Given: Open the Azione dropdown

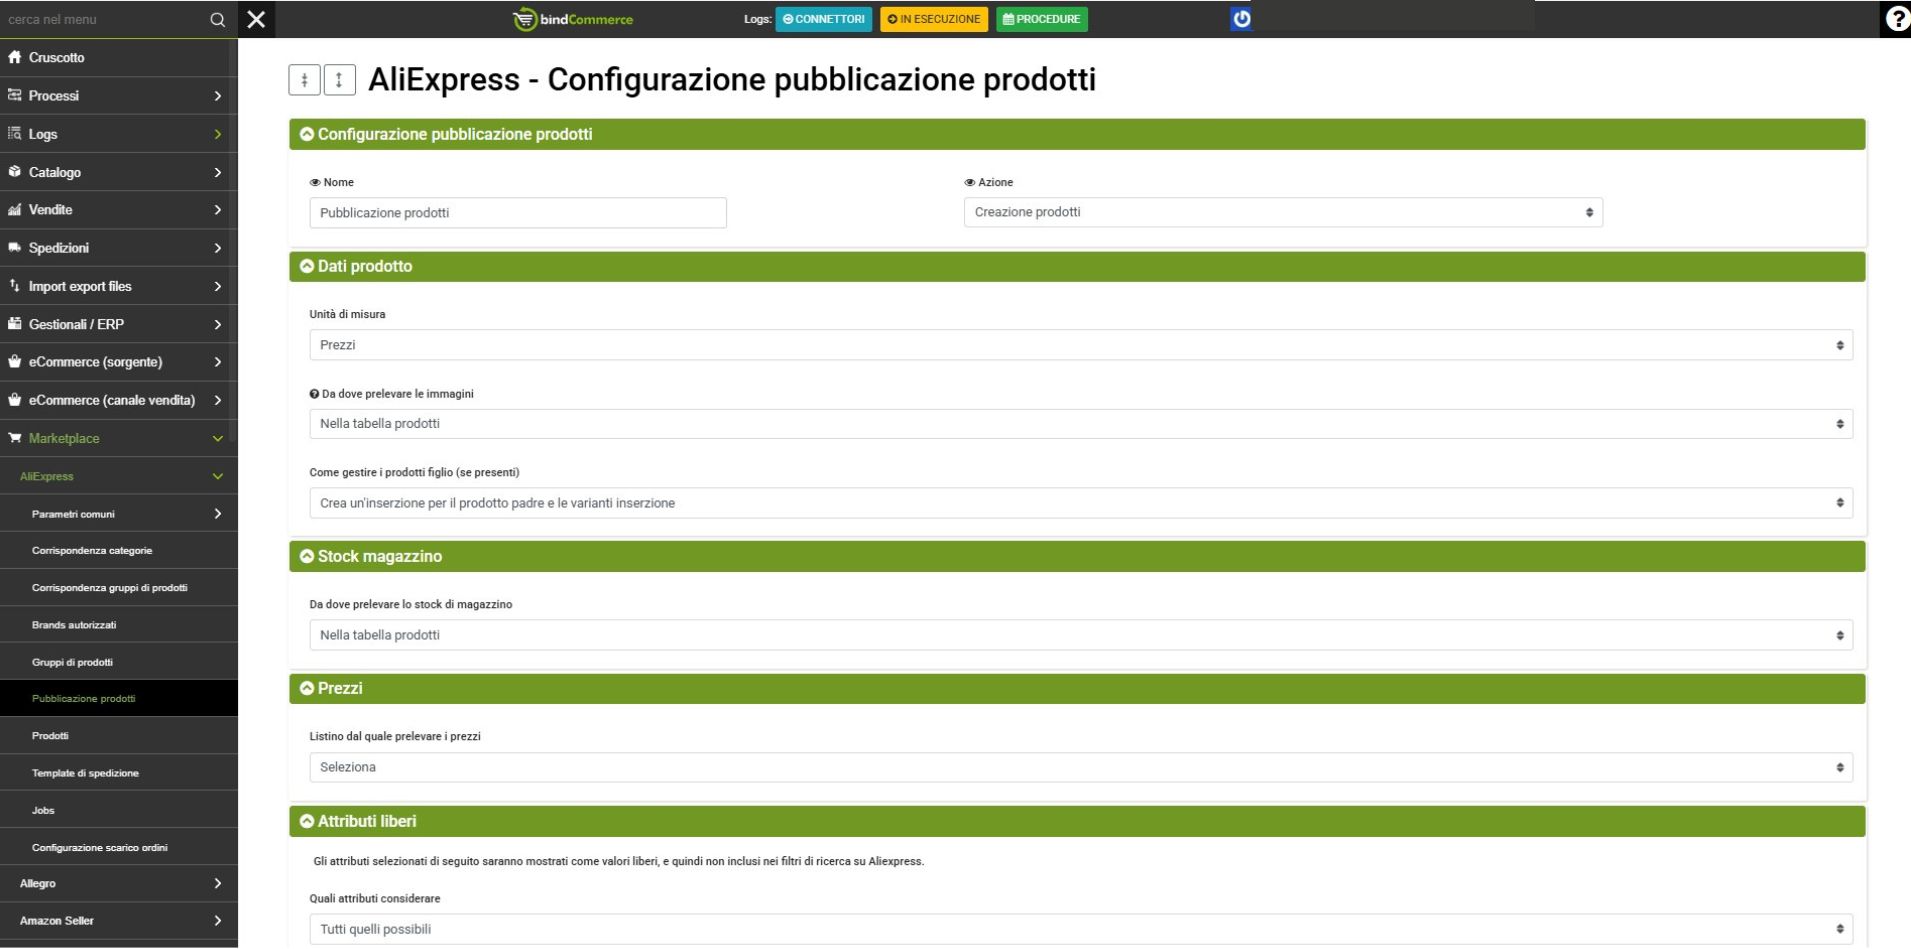Looking at the screenshot, I should click(x=1282, y=212).
